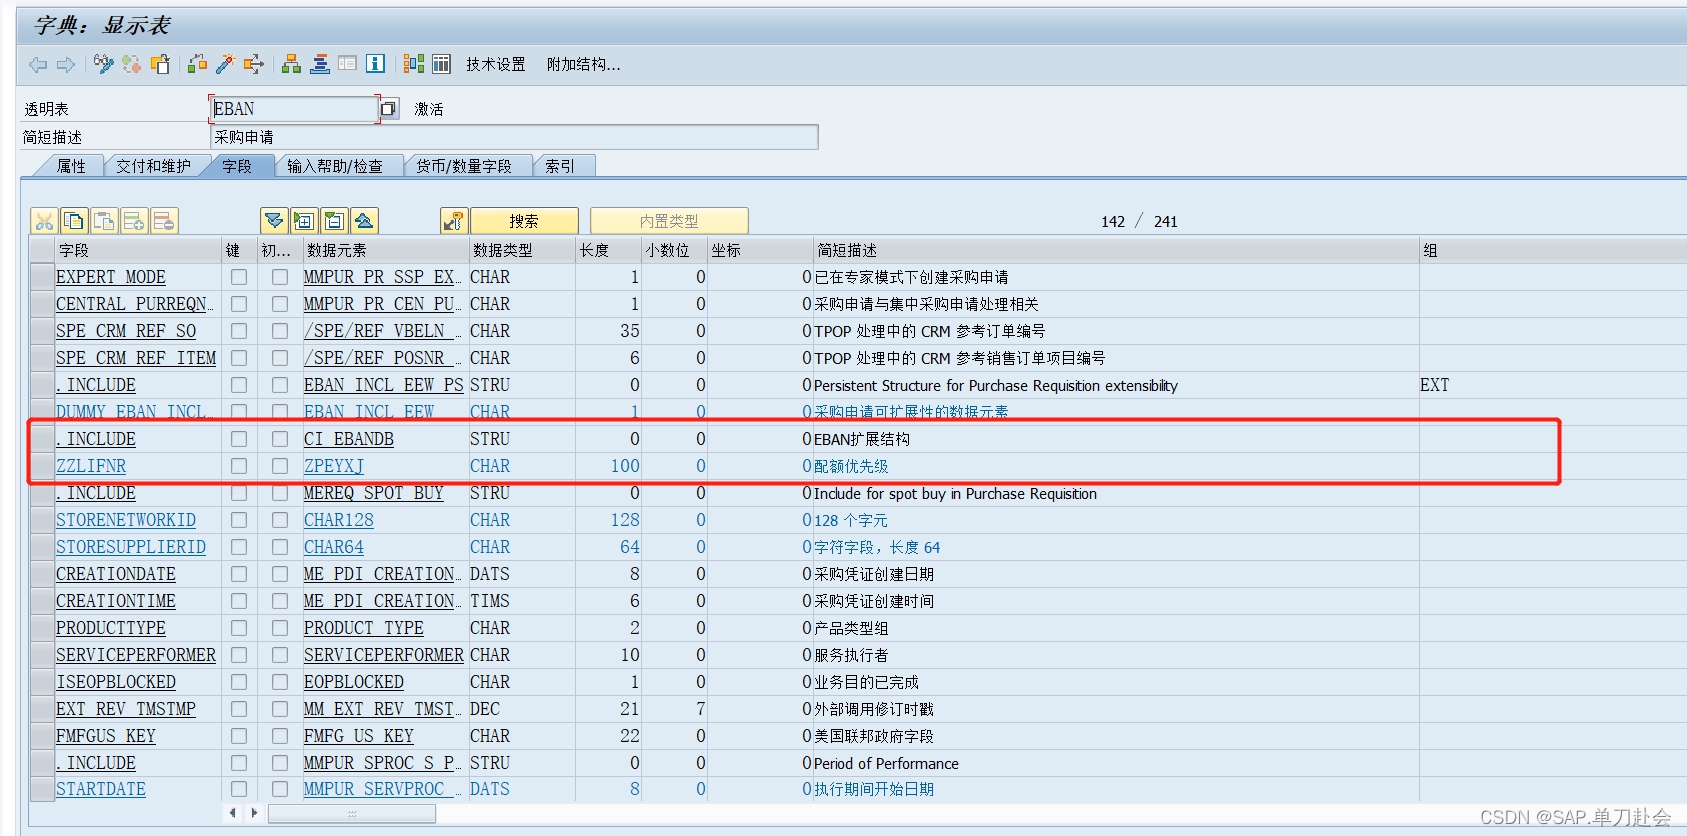This screenshot has width=1687, height=836.
Task: Click the EBAN table name input field
Action: point(293,109)
